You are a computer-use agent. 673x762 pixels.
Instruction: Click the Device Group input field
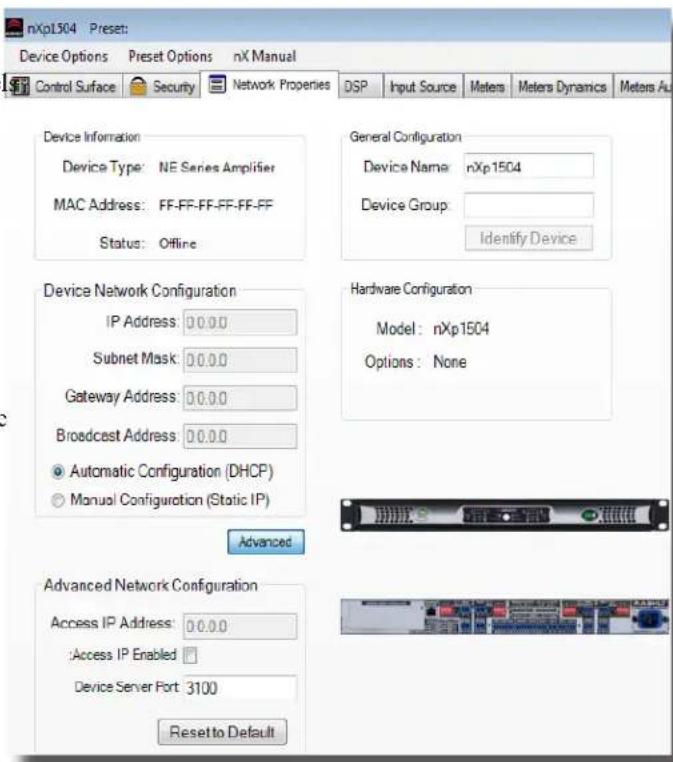tap(528, 205)
